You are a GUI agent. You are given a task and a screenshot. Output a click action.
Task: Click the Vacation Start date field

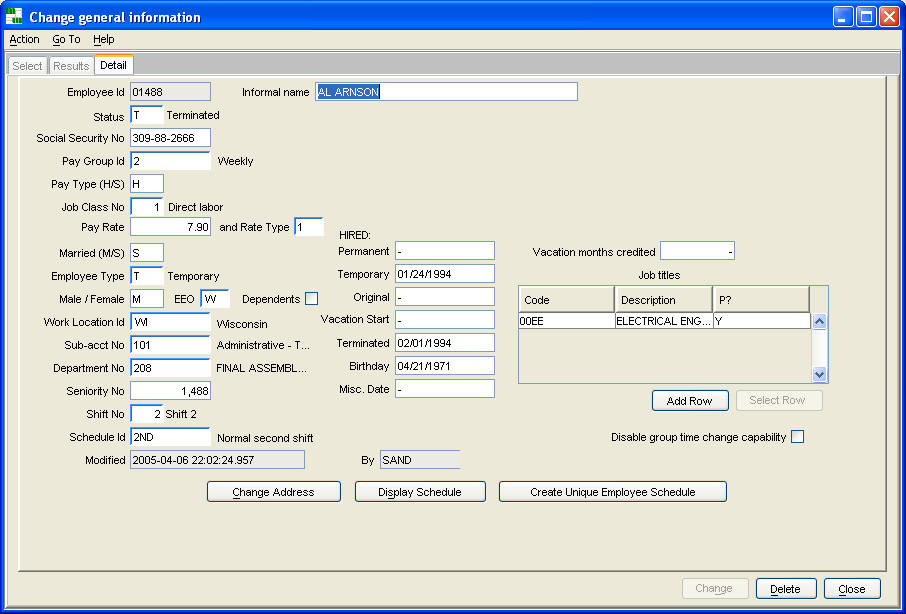[445, 319]
